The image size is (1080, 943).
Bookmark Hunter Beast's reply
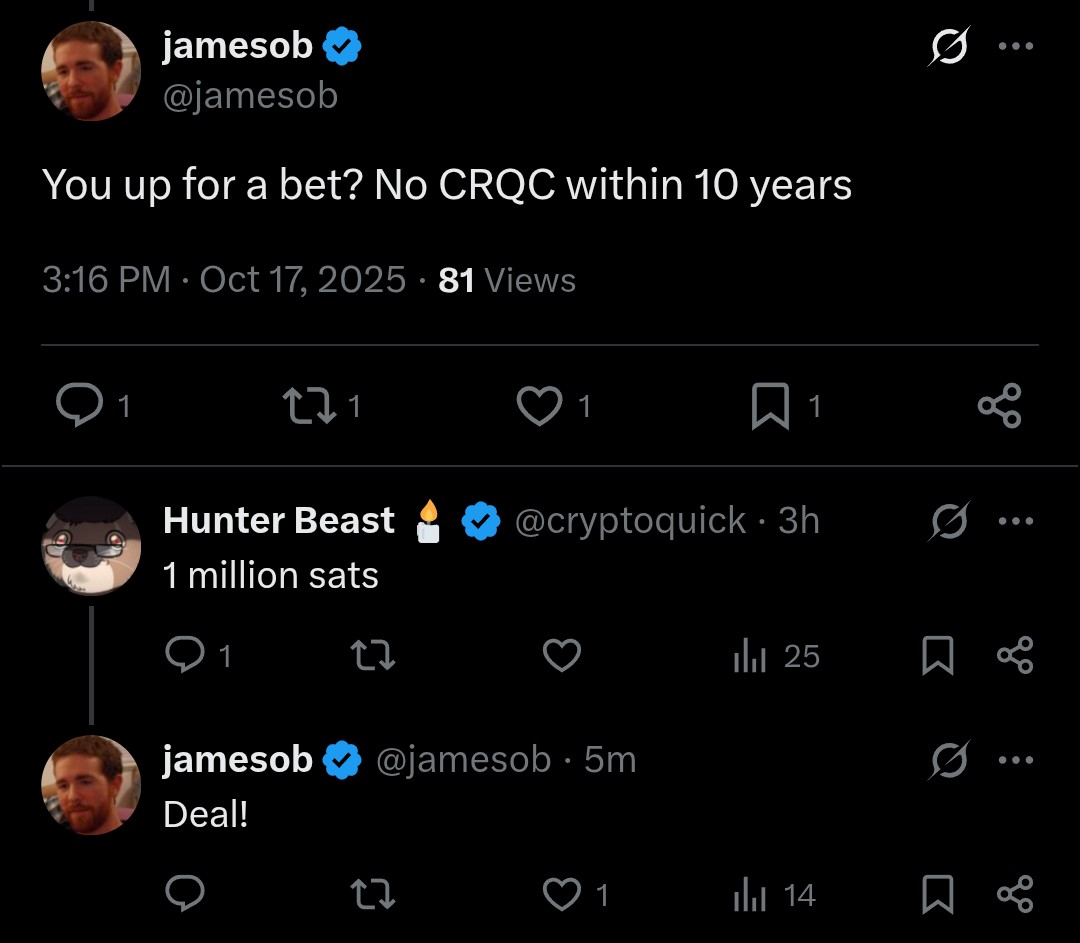[x=937, y=655]
